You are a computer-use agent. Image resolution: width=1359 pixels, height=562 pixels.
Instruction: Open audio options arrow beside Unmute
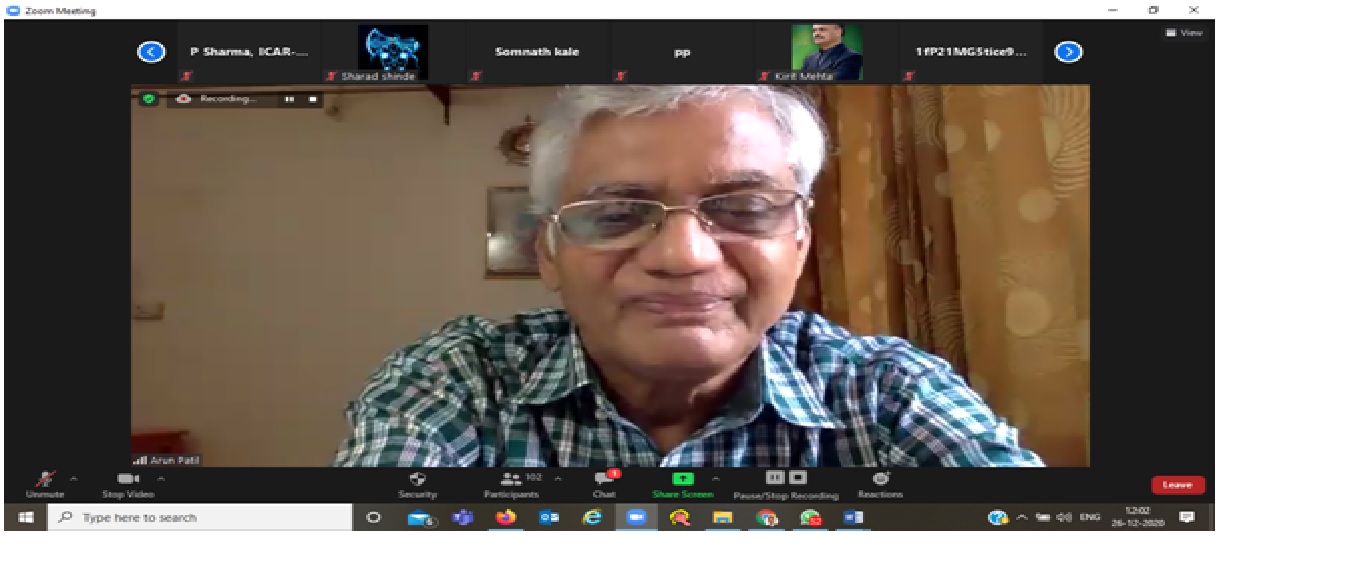tap(73, 478)
